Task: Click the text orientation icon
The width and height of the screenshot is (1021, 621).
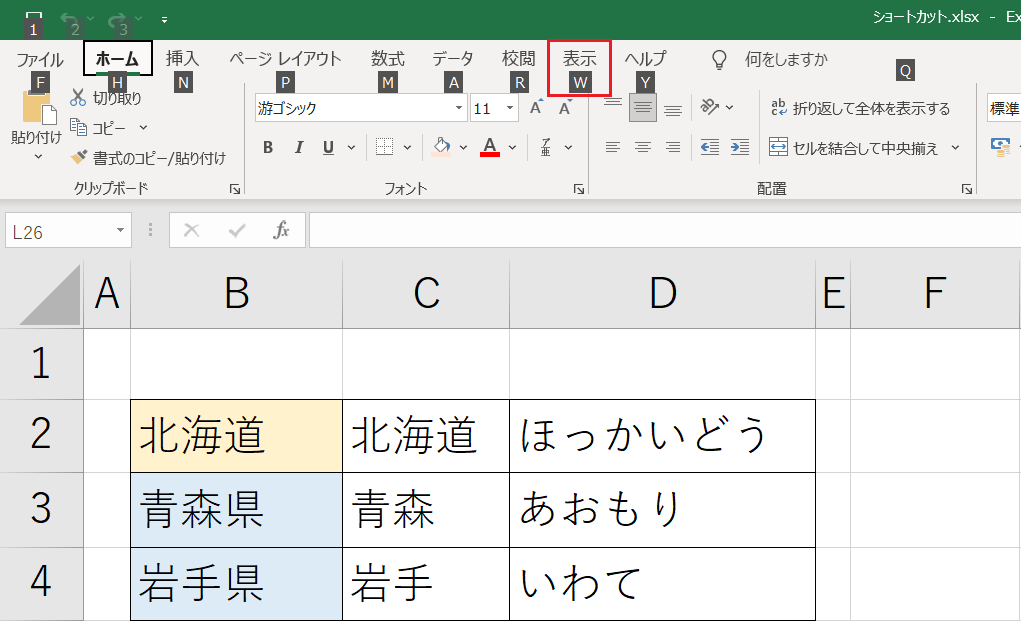Action: point(710,107)
